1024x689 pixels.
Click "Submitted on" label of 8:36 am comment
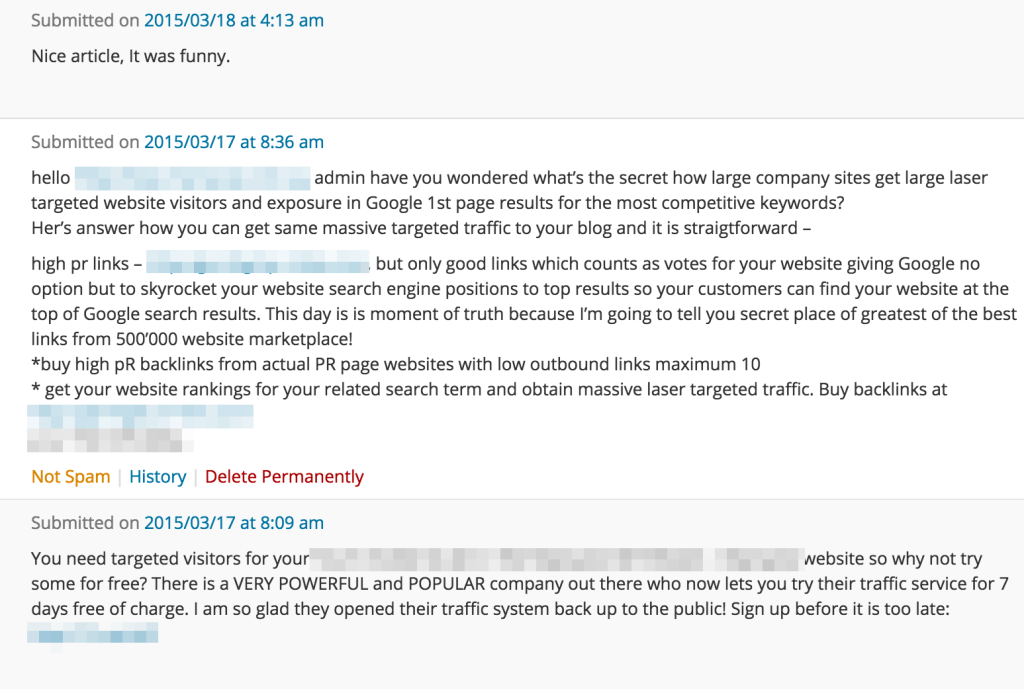pos(85,142)
